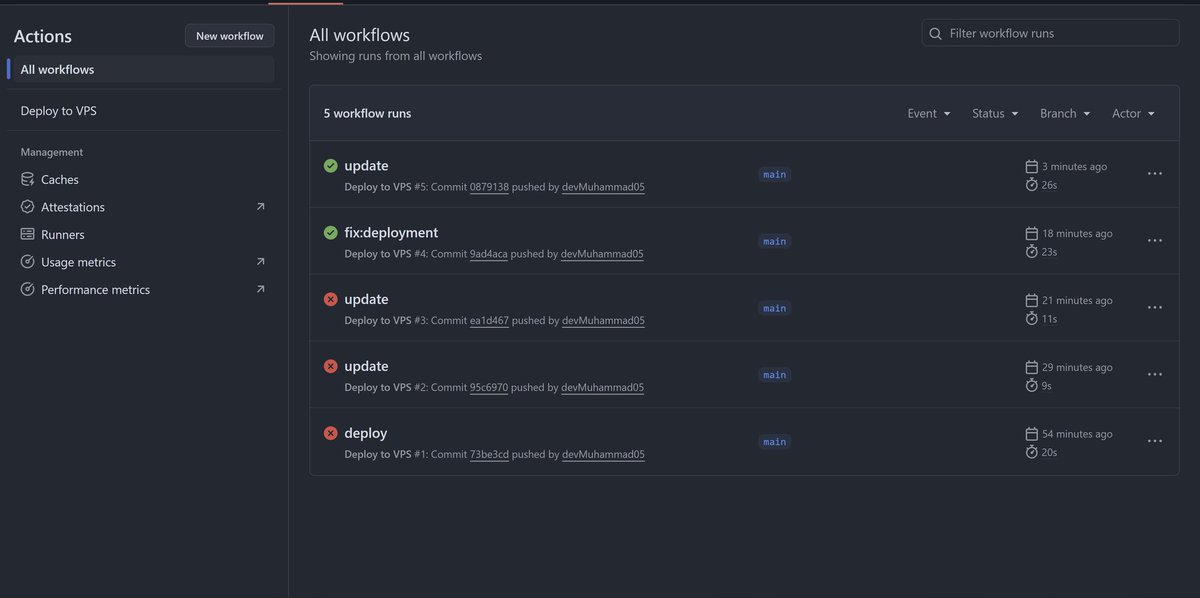This screenshot has height=598, width=1200.
Task: Open the Actor filter dropdown
Action: [x=1133, y=114]
